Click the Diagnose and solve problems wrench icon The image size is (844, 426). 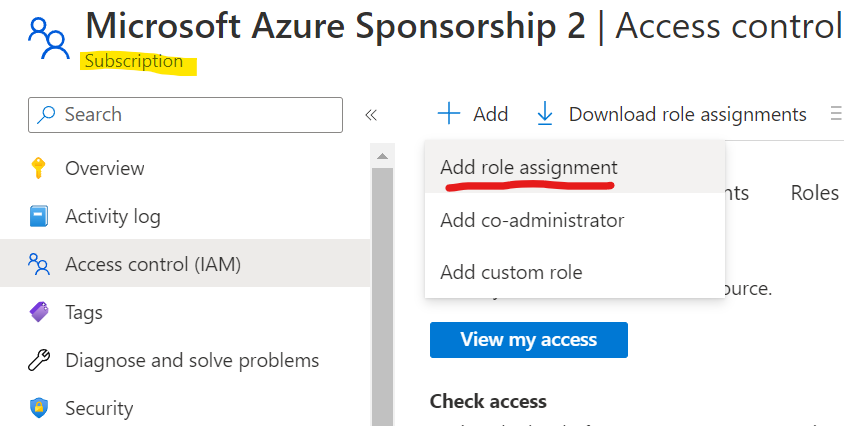pos(39,360)
